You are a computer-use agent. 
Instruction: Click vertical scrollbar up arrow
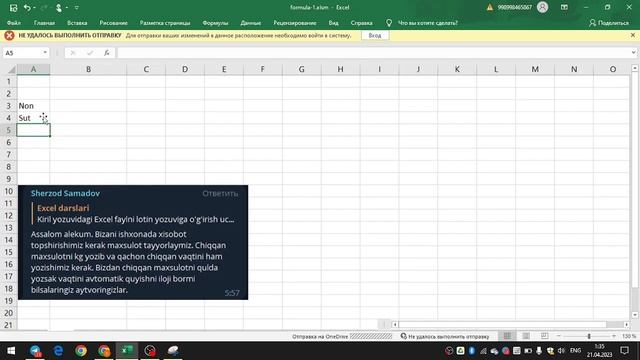pos(635,69)
